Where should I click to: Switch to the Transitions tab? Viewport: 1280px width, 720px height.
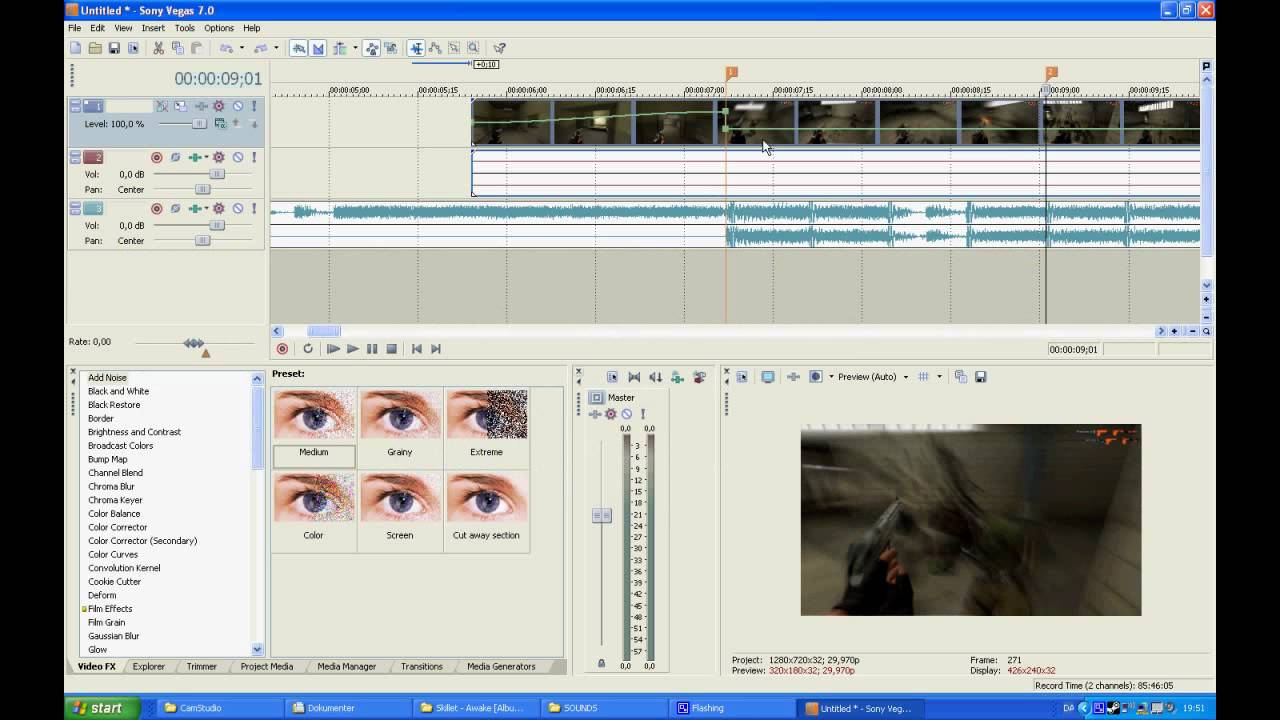pyautogui.click(x=422, y=666)
